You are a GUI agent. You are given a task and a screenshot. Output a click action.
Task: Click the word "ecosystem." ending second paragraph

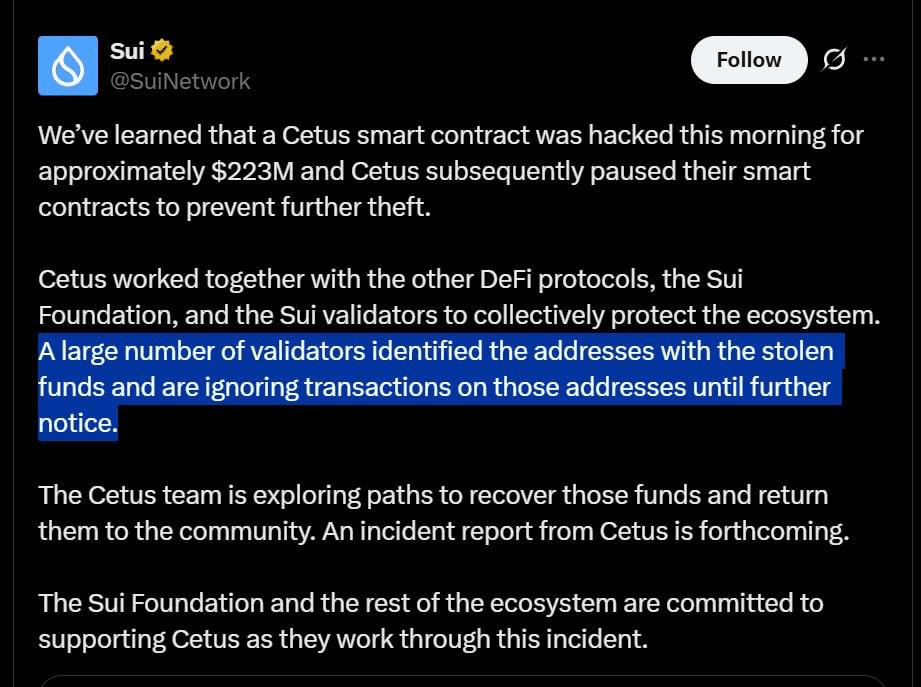point(813,316)
